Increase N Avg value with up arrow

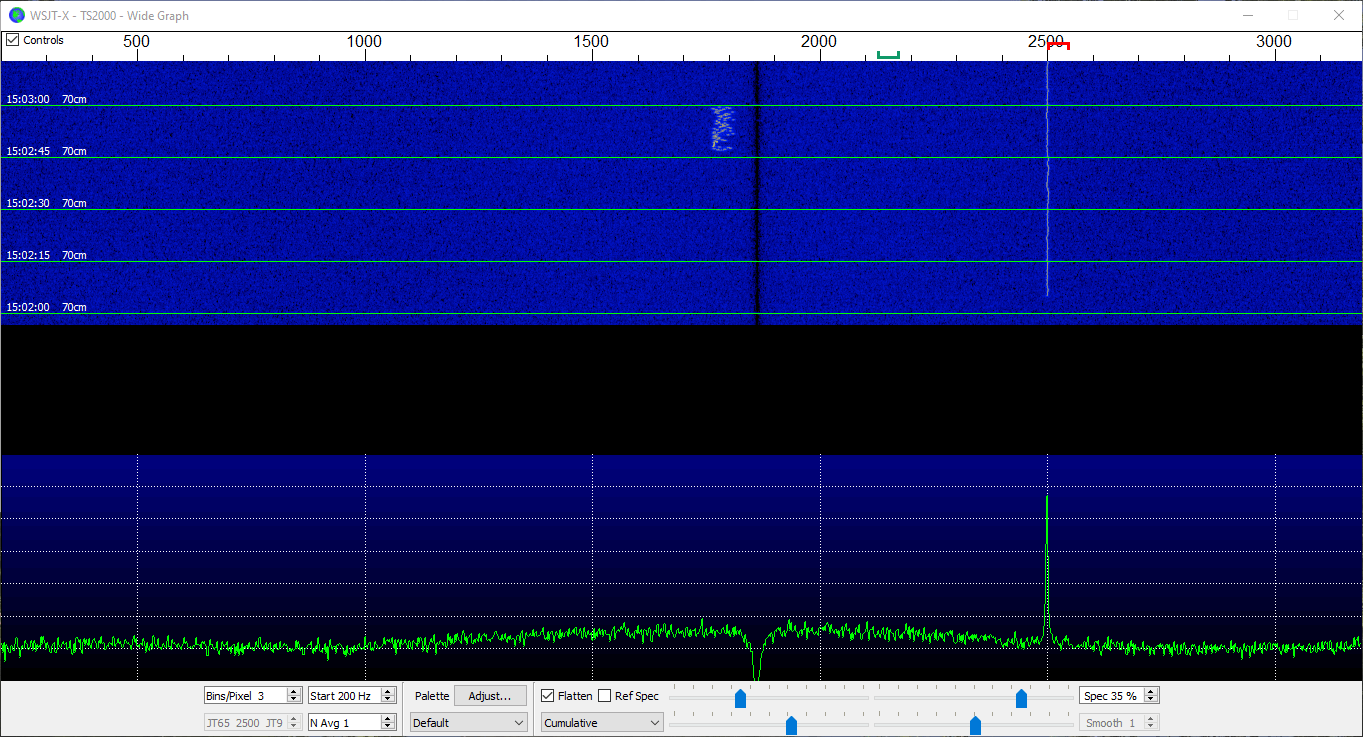(x=389, y=718)
